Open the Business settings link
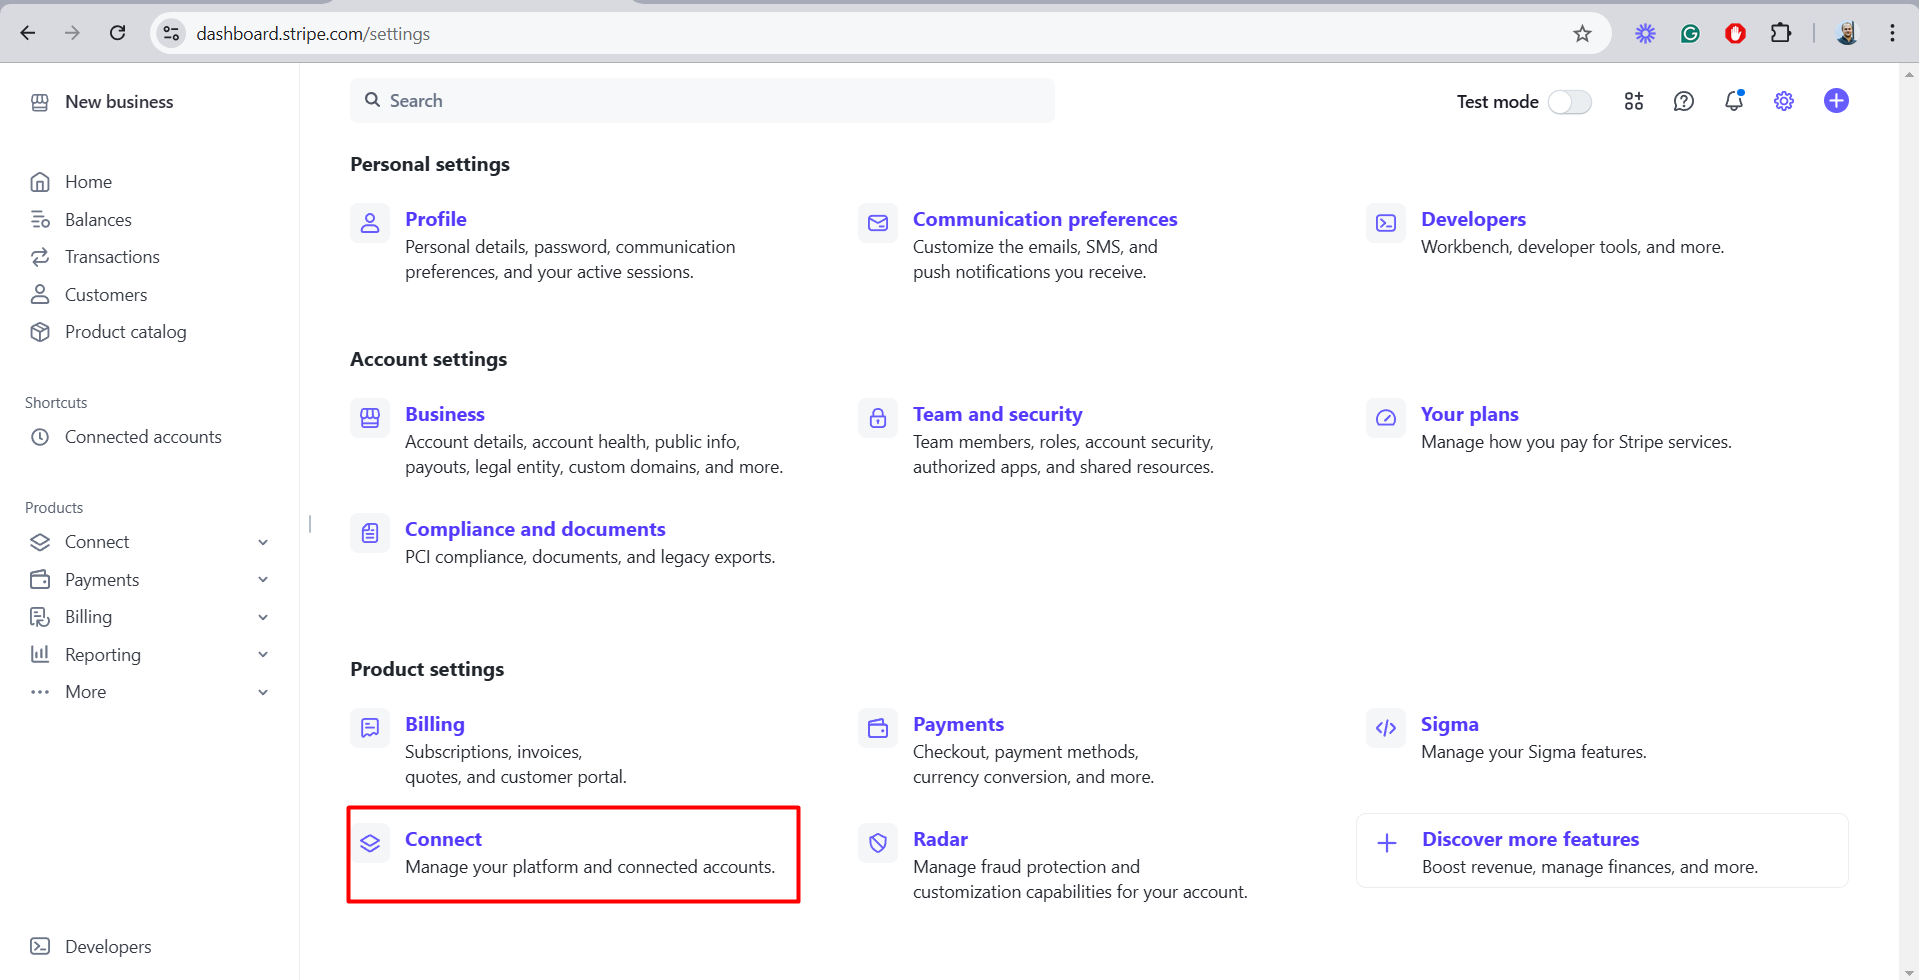Viewport: 1919px width, 980px height. pos(445,414)
